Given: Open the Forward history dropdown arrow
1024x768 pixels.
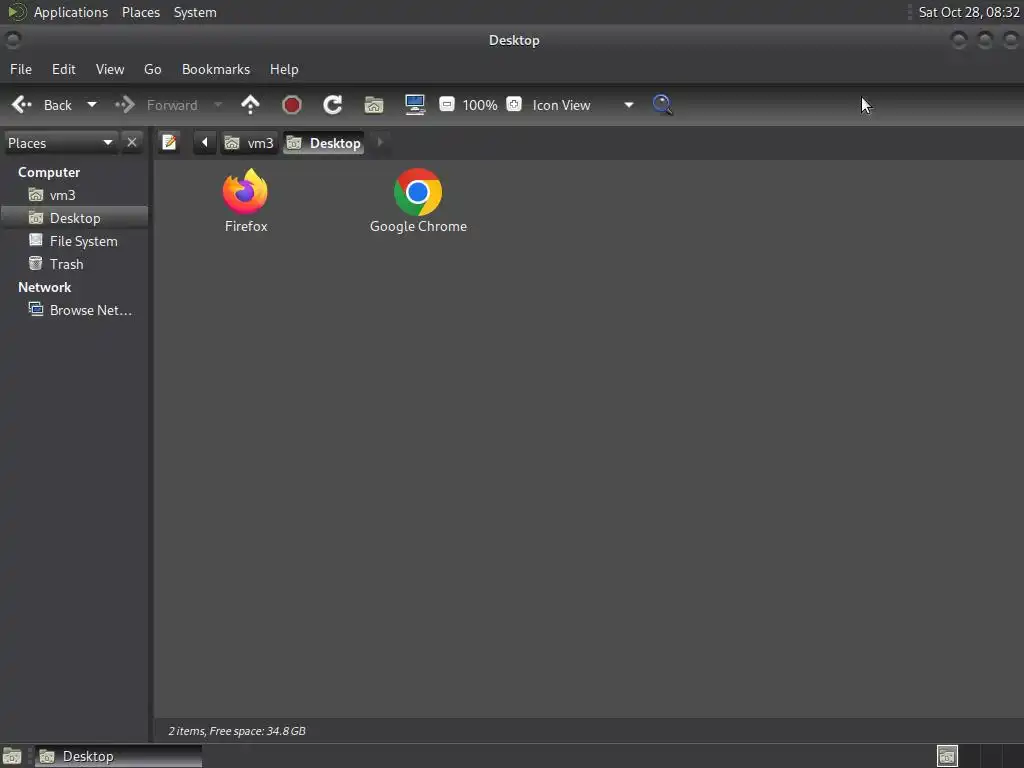Looking at the screenshot, I should [218, 105].
